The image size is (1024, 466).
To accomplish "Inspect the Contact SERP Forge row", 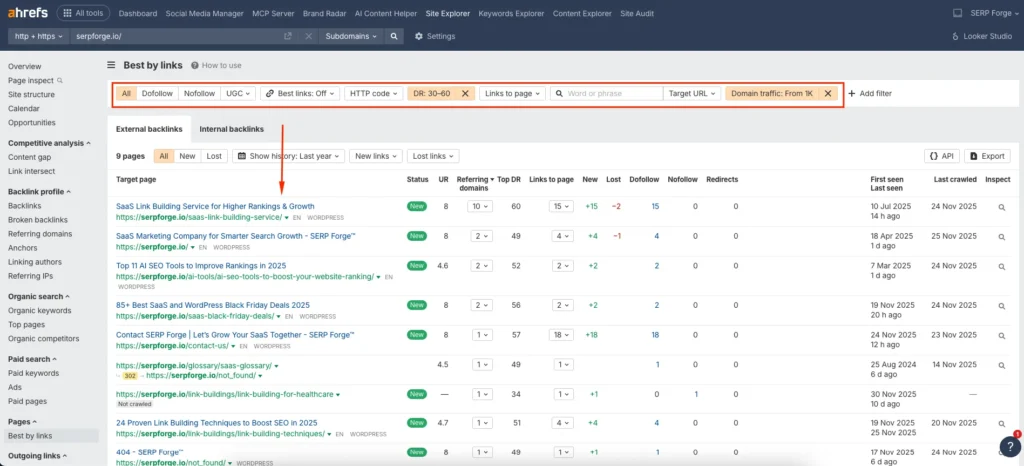I will 1002,335.
